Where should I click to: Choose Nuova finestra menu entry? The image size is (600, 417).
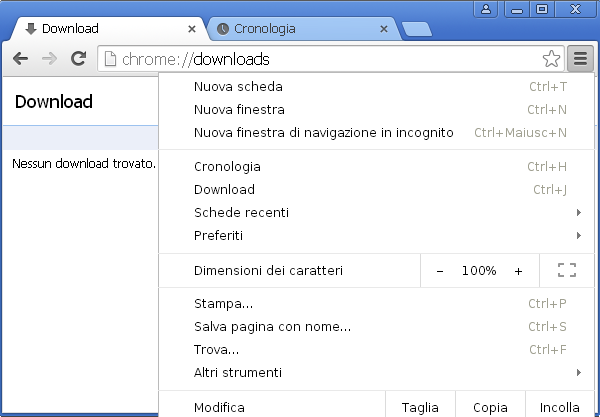pos(377,110)
